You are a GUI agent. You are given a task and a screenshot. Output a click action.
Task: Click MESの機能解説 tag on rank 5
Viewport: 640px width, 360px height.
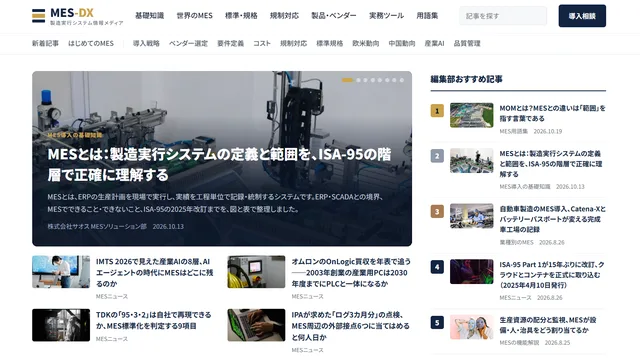tap(519, 343)
